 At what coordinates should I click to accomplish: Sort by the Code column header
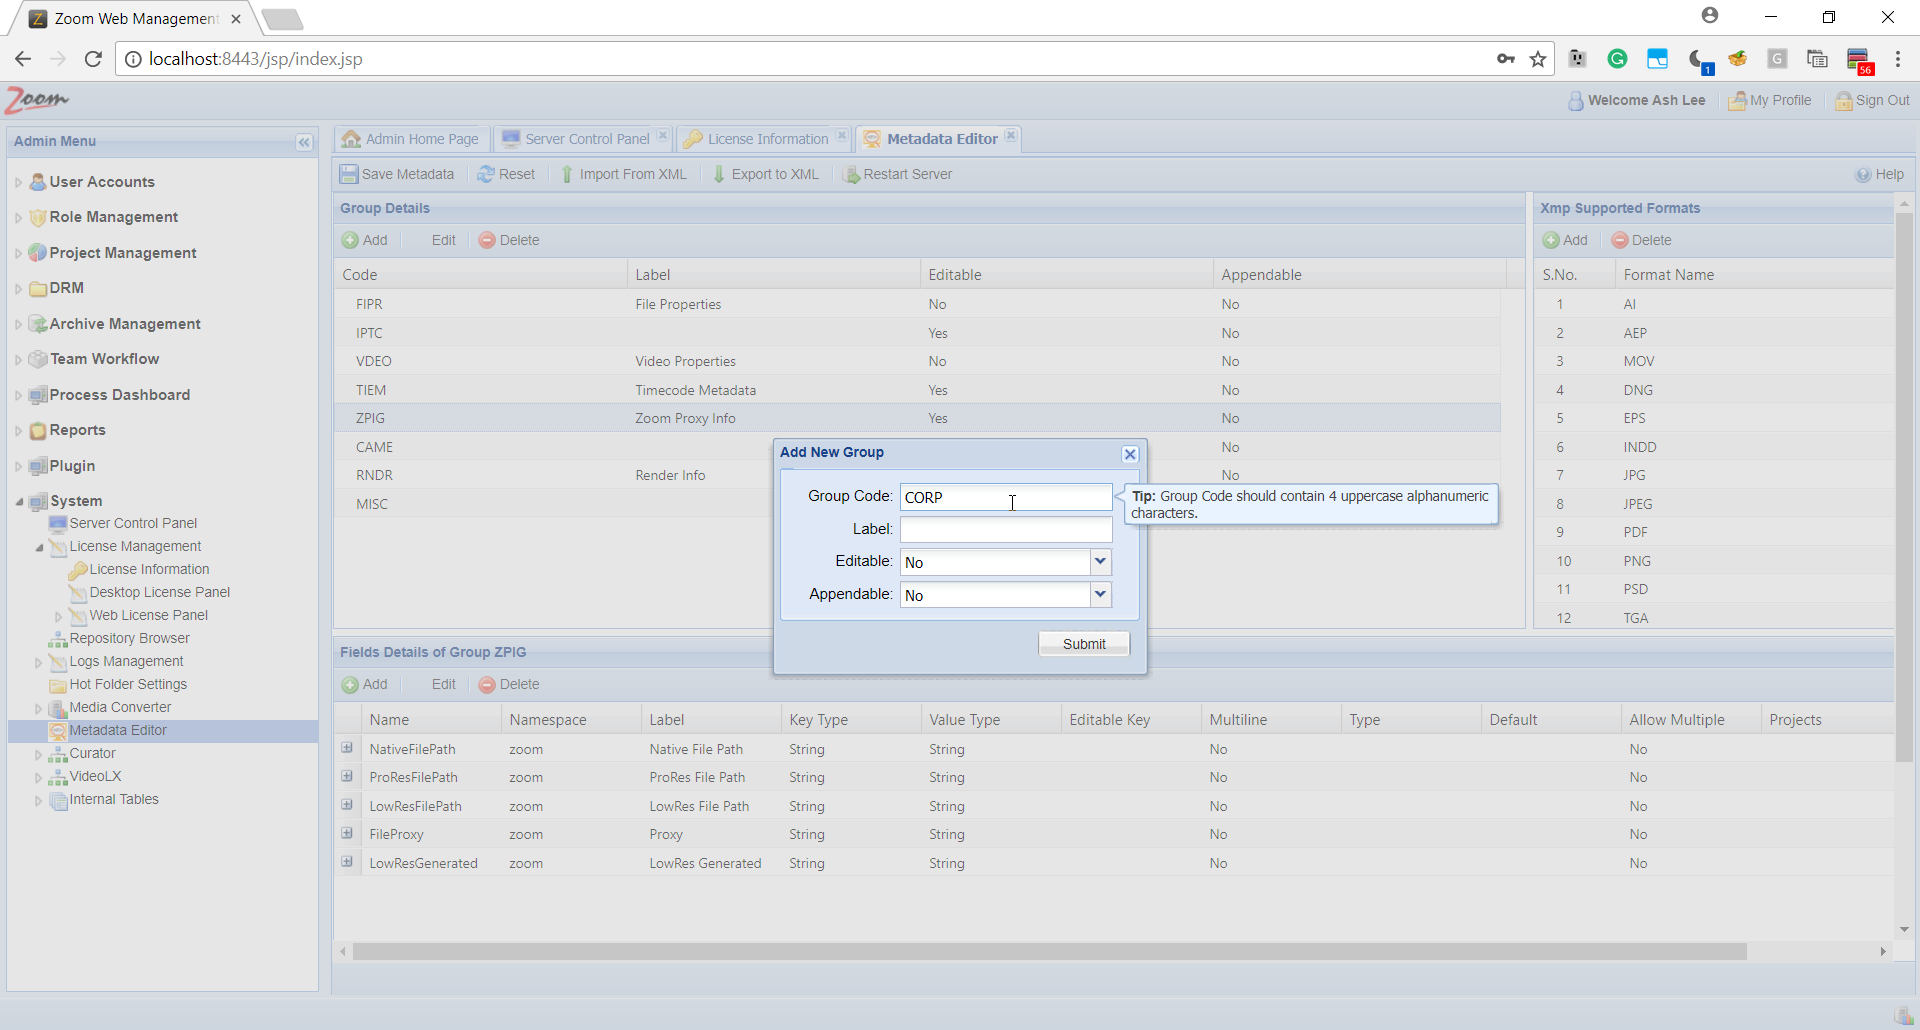click(480, 275)
